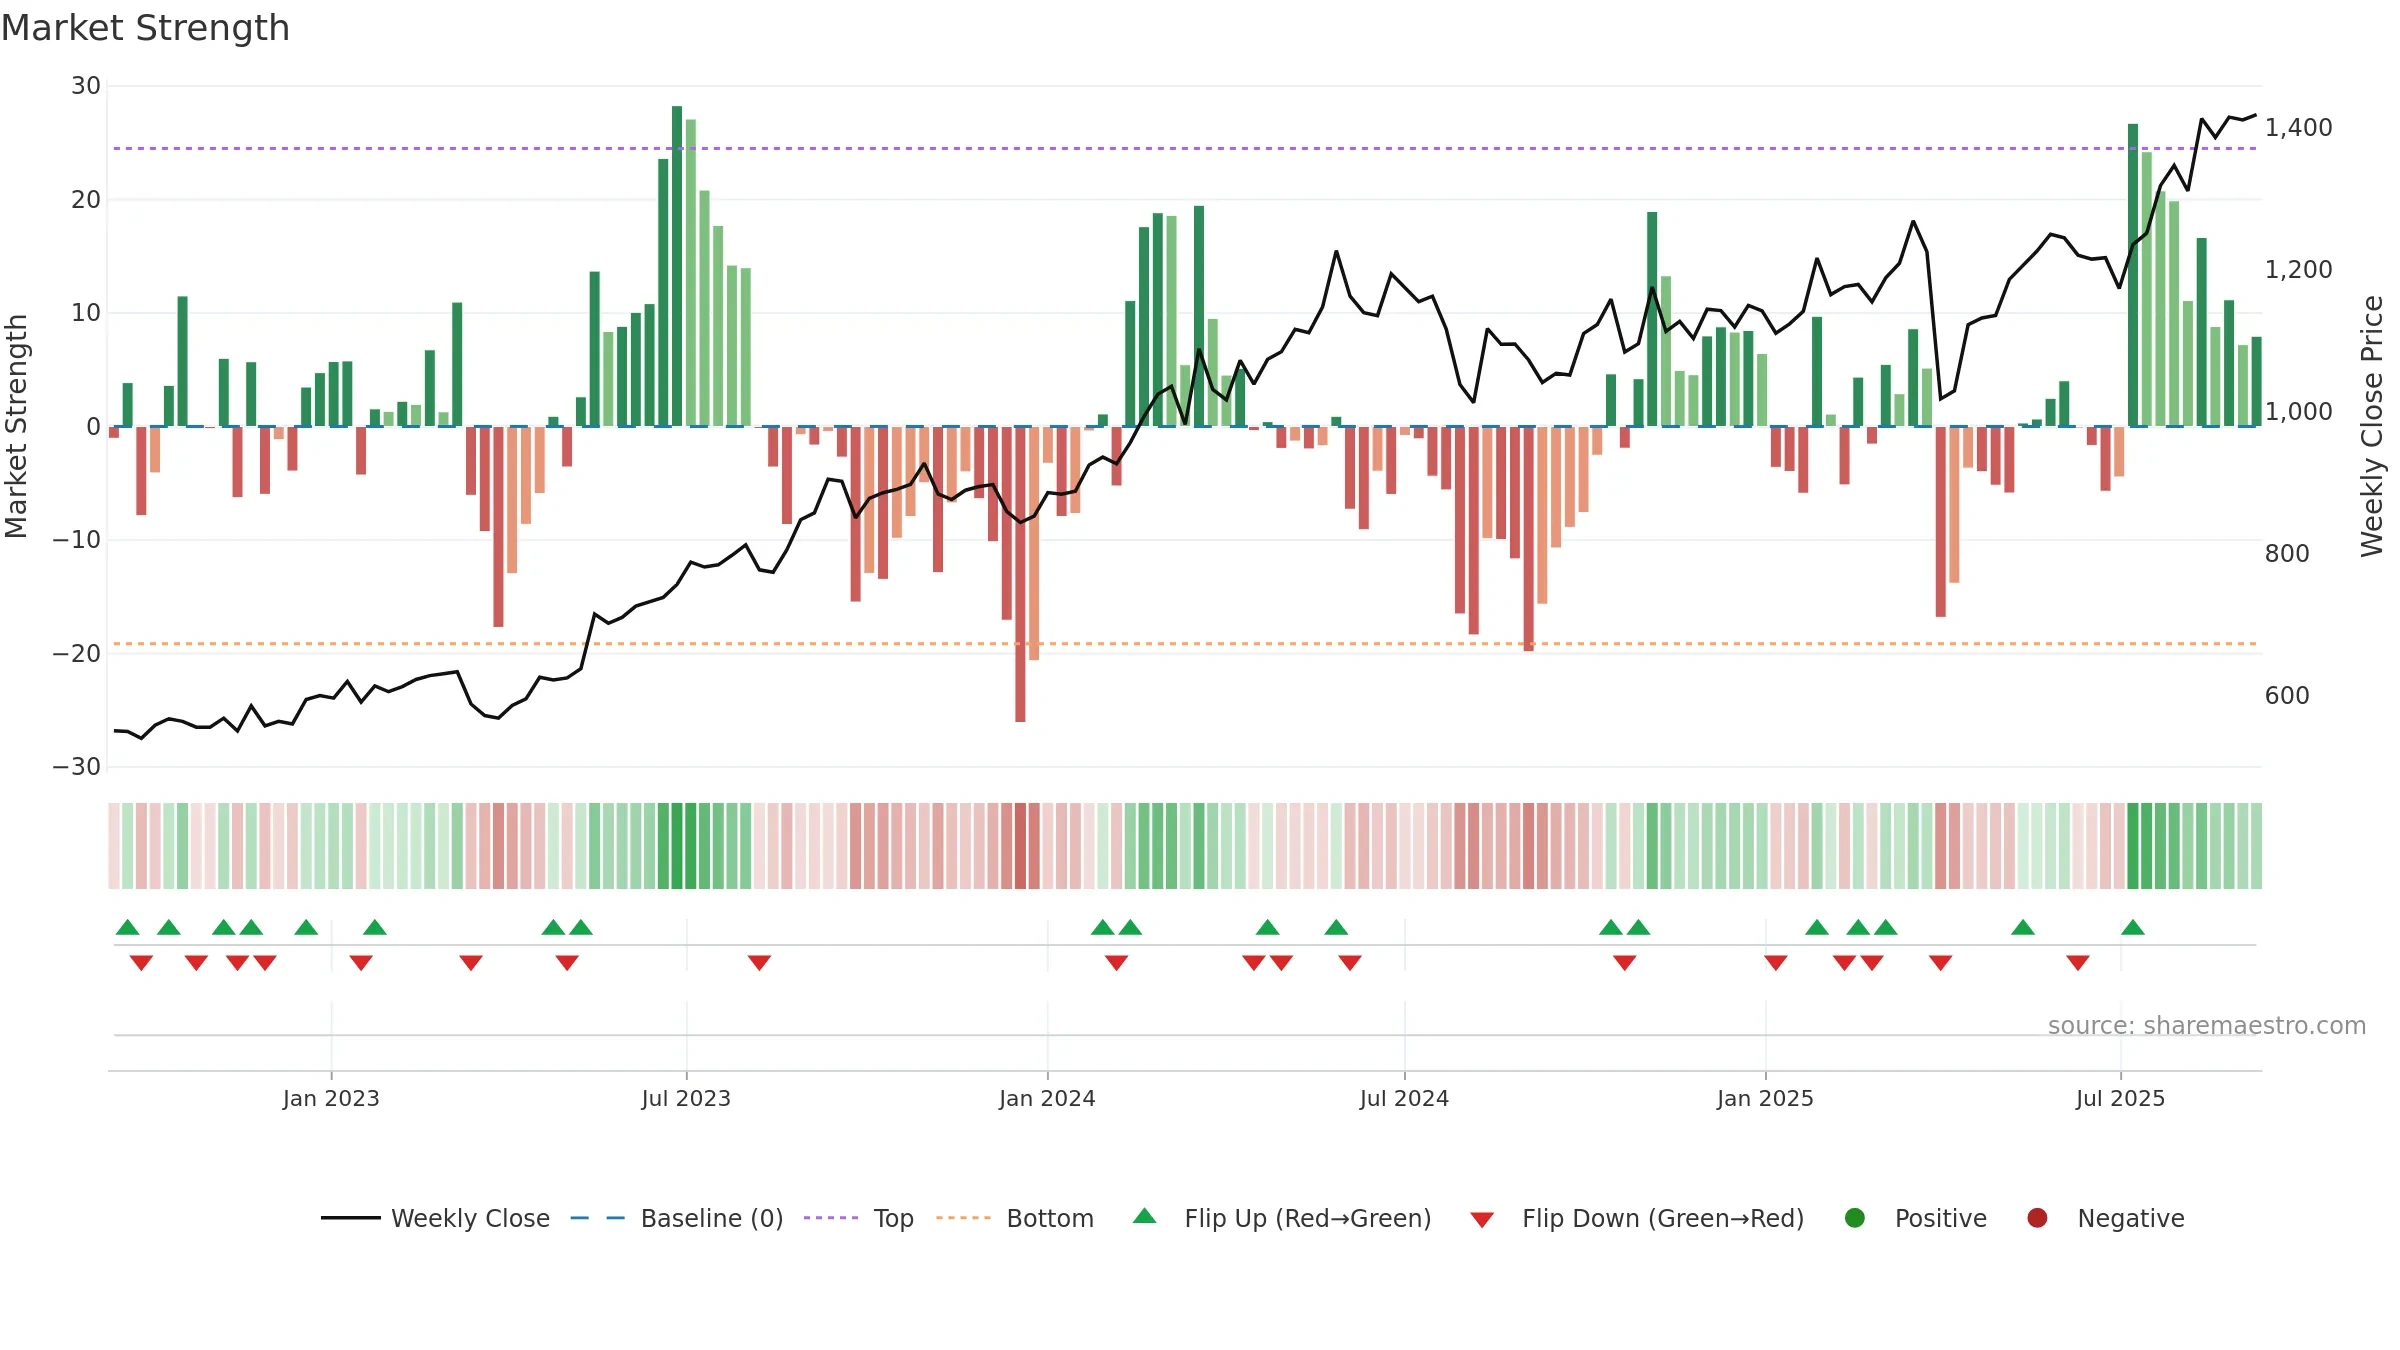Click the Weekly Close Price axis title
The image size is (2400, 1350).
(2372, 426)
